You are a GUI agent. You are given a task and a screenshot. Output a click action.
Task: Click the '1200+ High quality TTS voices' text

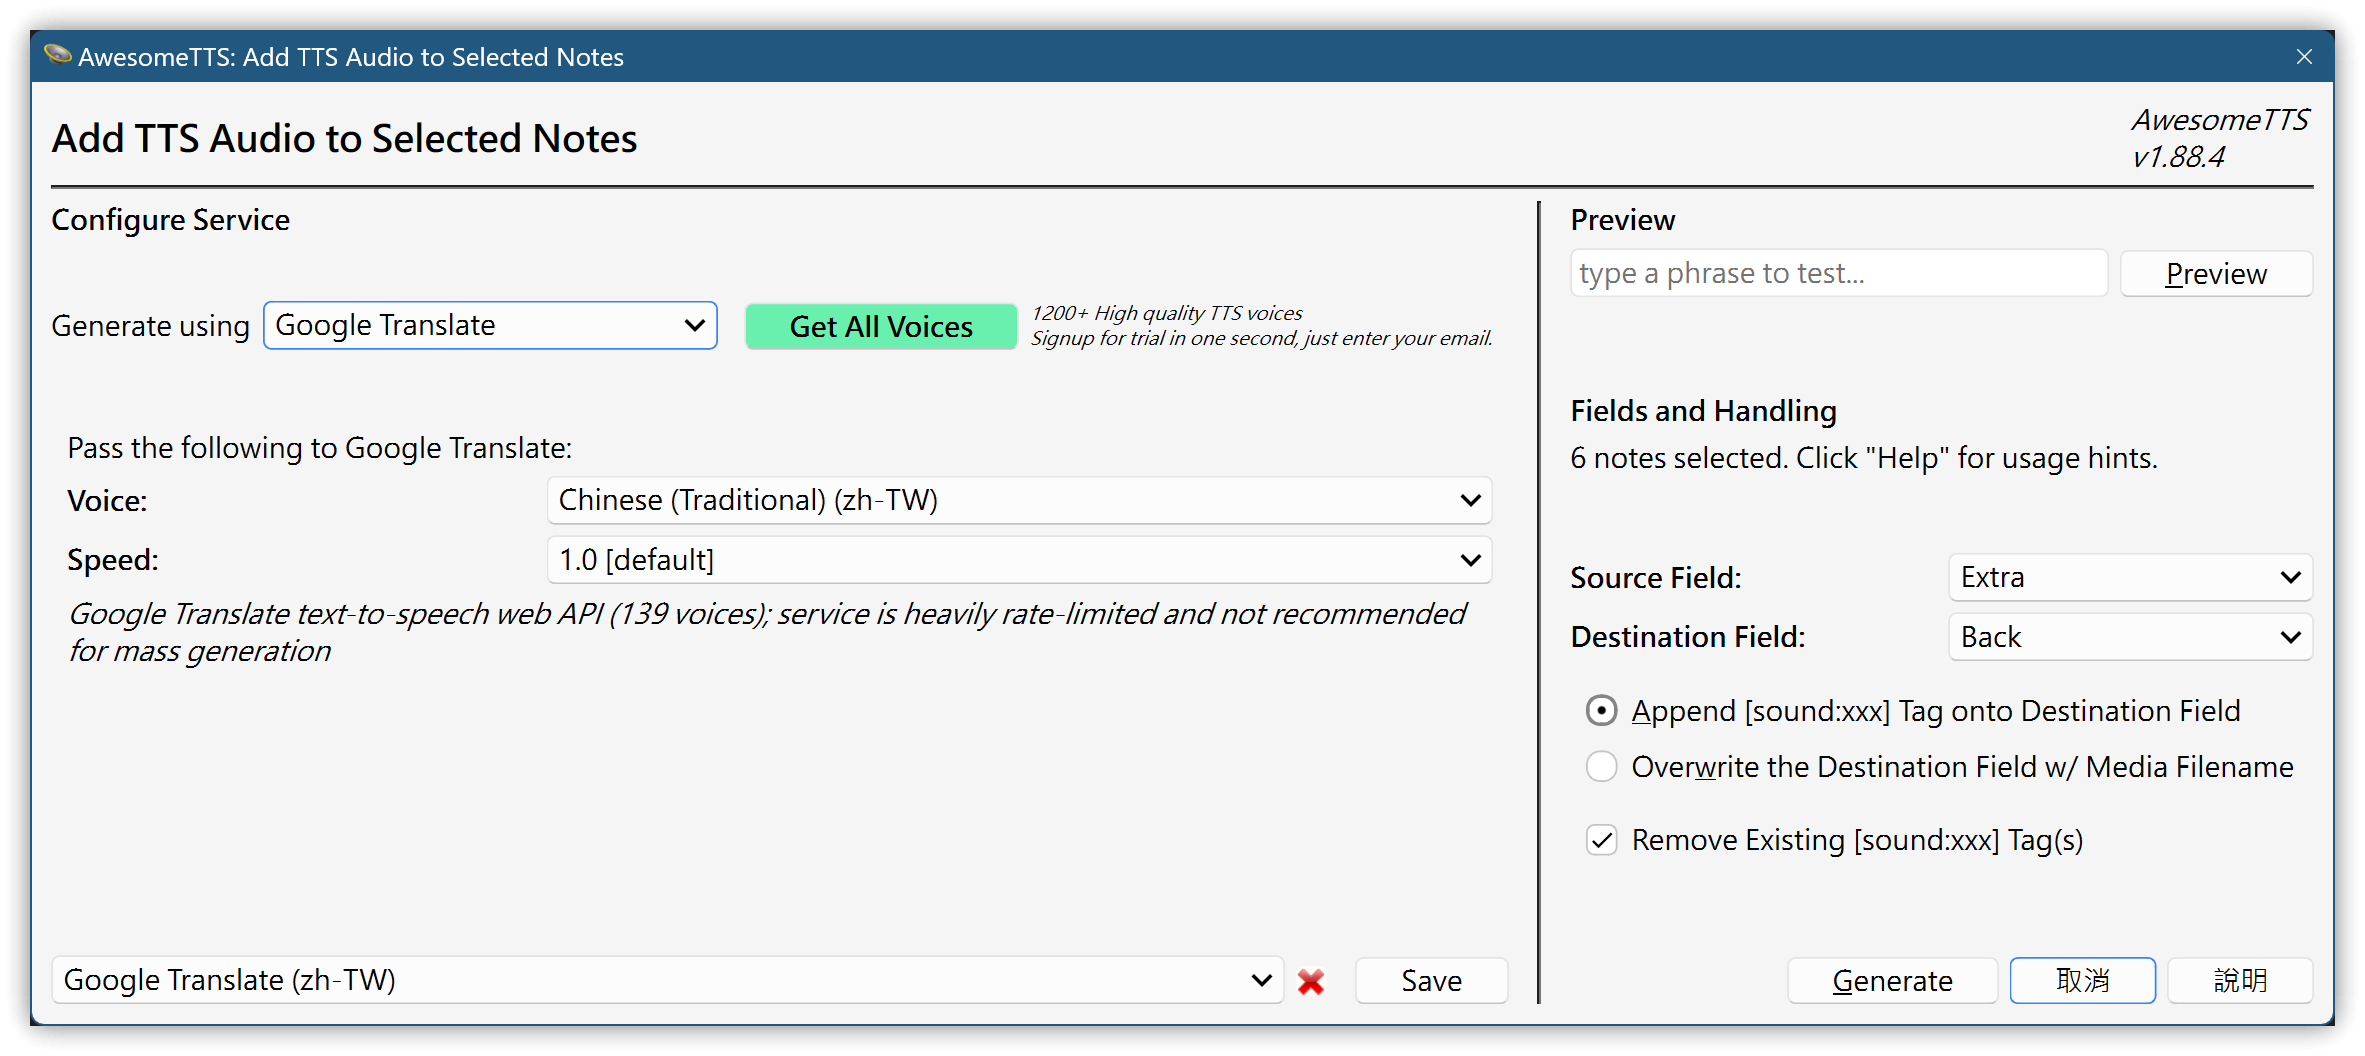pyautogui.click(x=1167, y=313)
